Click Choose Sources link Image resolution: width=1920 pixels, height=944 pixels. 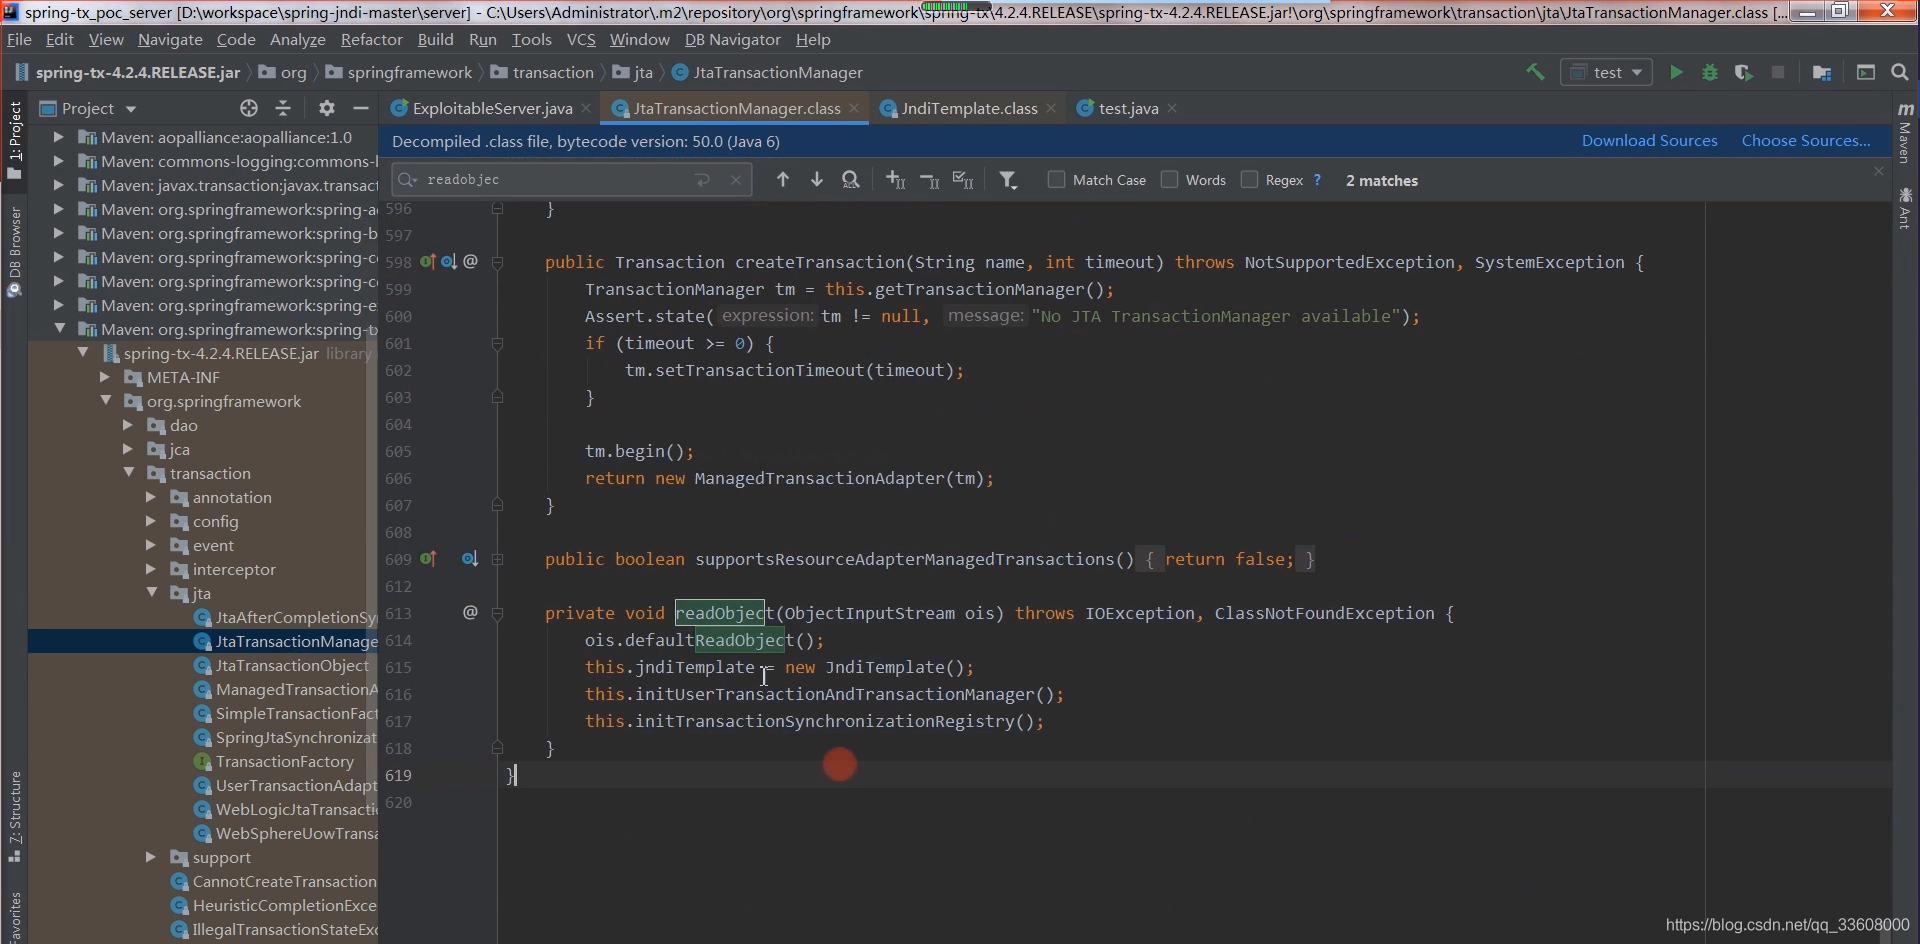1806,141
